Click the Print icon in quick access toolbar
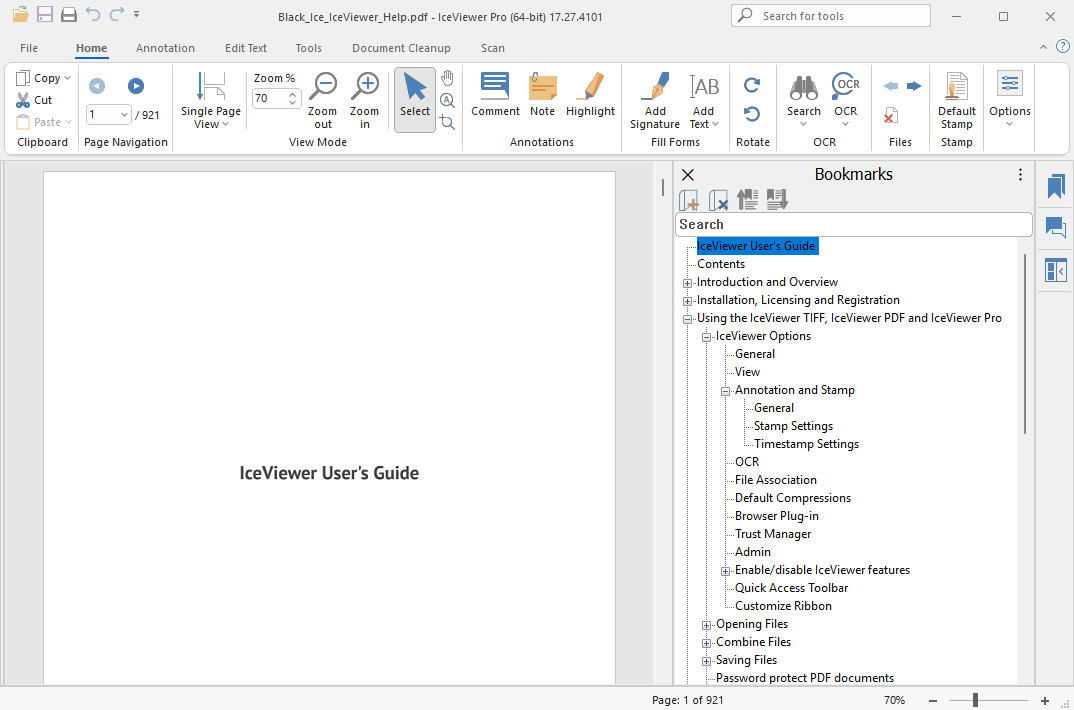The image size is (1074, 710). (x=68, y=14)
